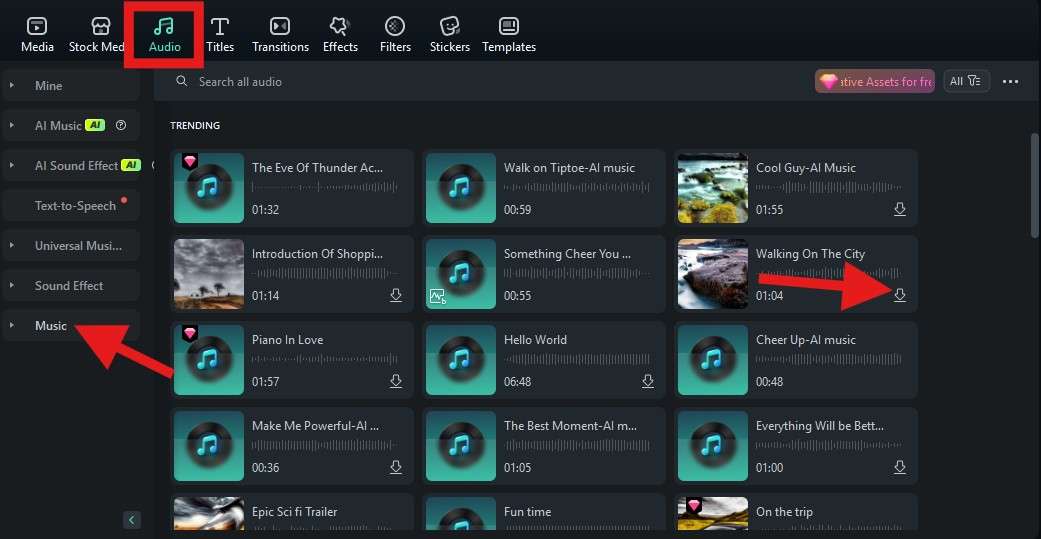Expand the AI Sound Effect category arrow

pos(11,165)
